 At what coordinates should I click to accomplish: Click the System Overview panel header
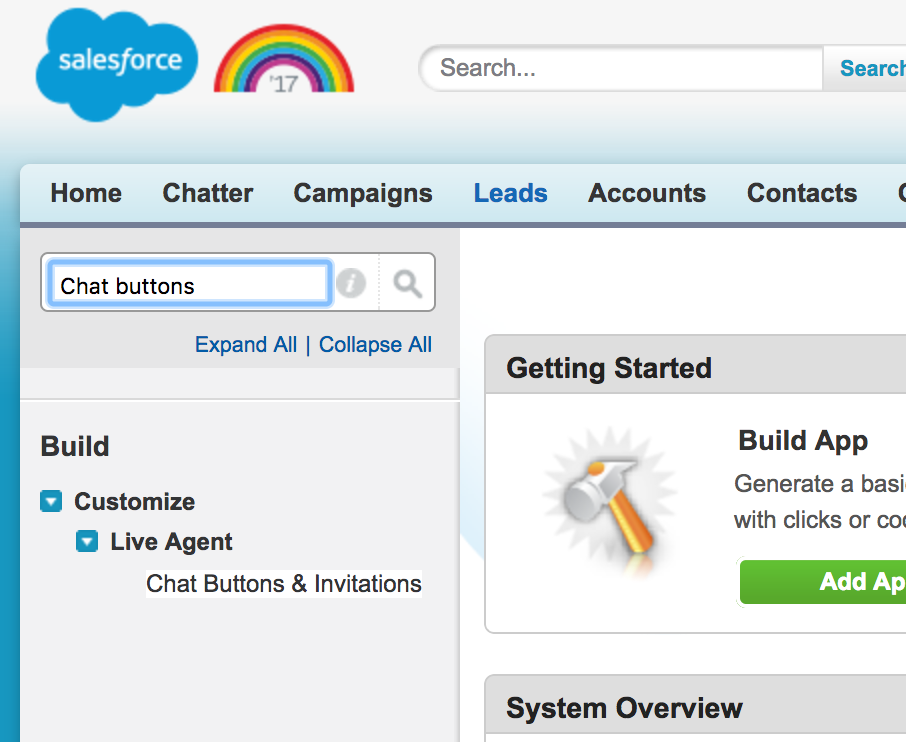coord(624,708)
